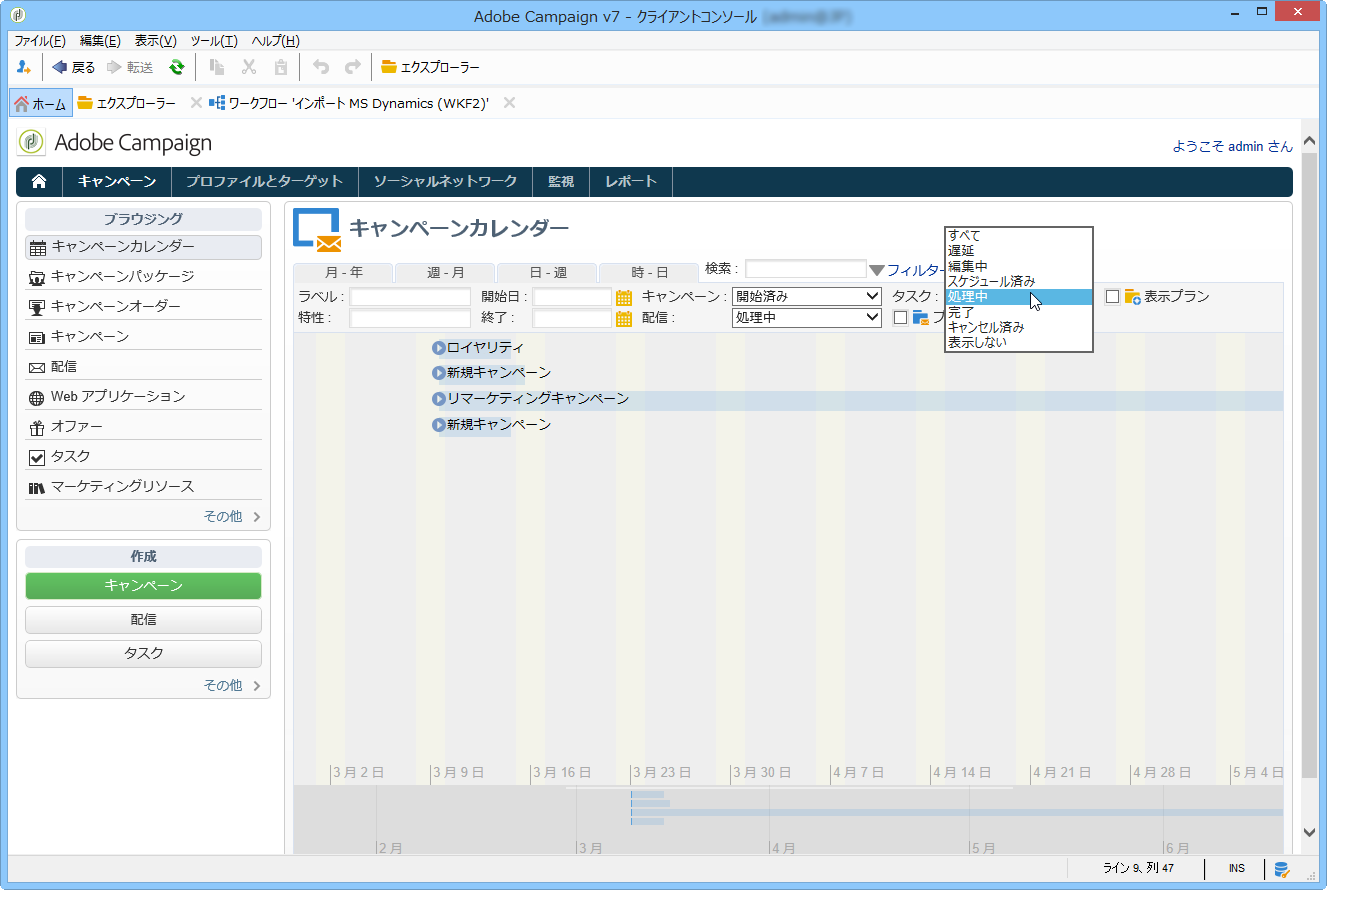Click the ラベル input field

410,297
